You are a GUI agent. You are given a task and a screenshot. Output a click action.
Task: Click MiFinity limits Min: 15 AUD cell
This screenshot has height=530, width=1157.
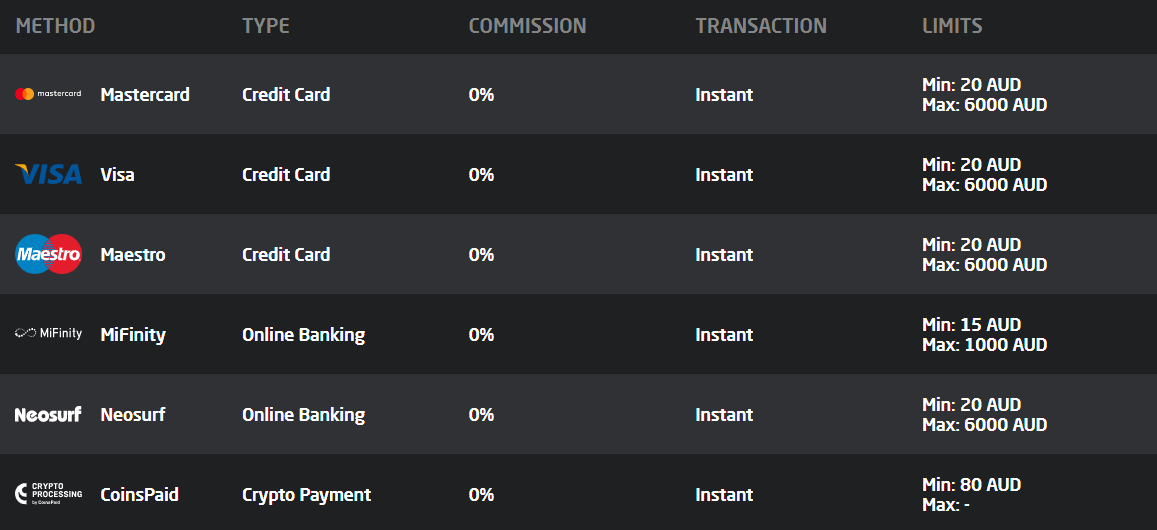pos(971,325)
